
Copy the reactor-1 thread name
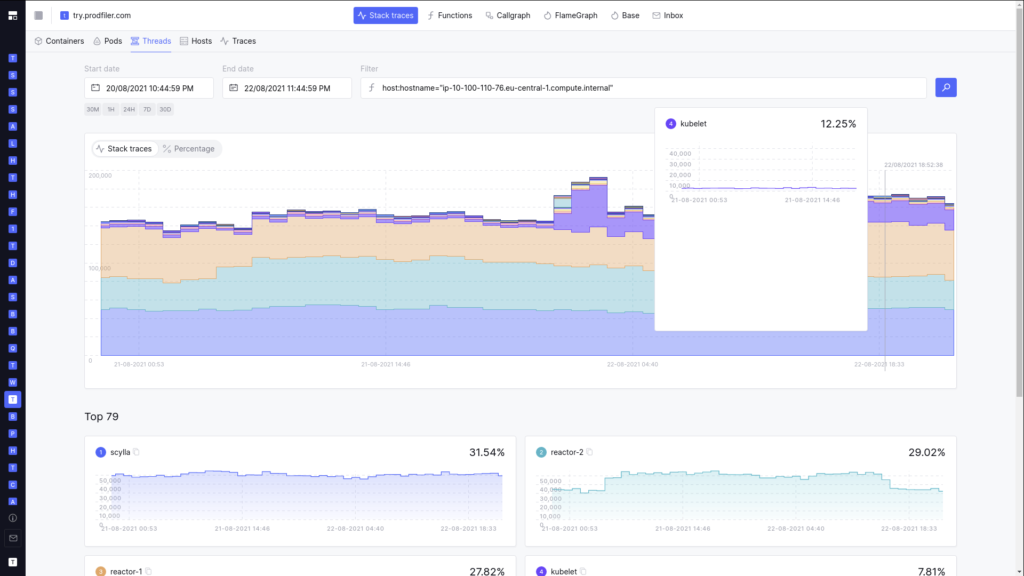click(x=149, y=571)
